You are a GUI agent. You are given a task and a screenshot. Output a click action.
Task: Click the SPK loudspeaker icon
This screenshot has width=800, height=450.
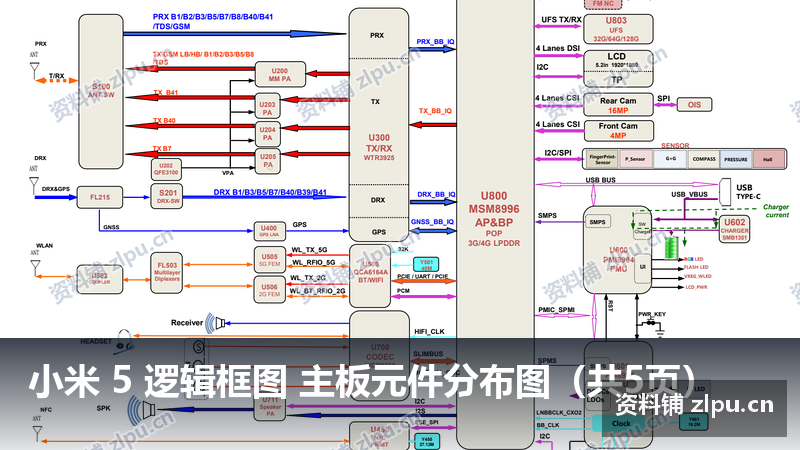pos(141,410)
